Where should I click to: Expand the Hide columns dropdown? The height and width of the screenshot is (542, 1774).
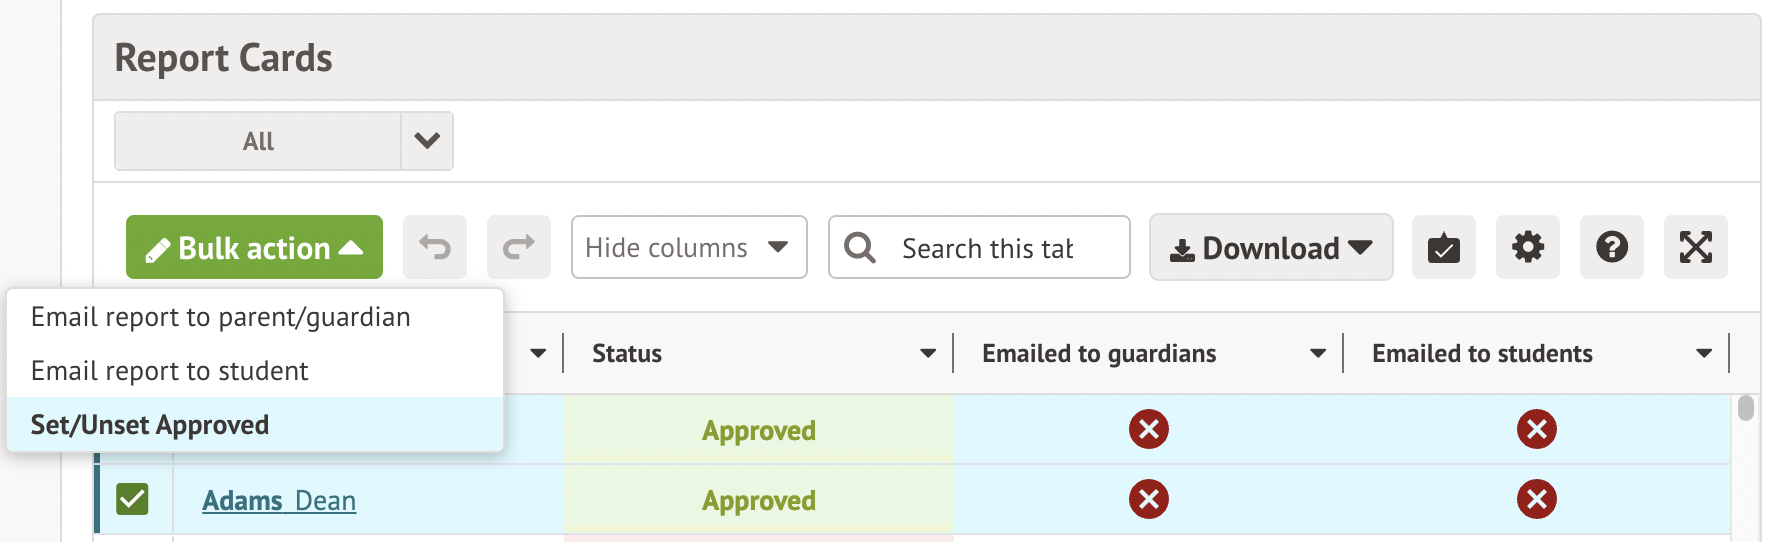[x=689, y=247]
